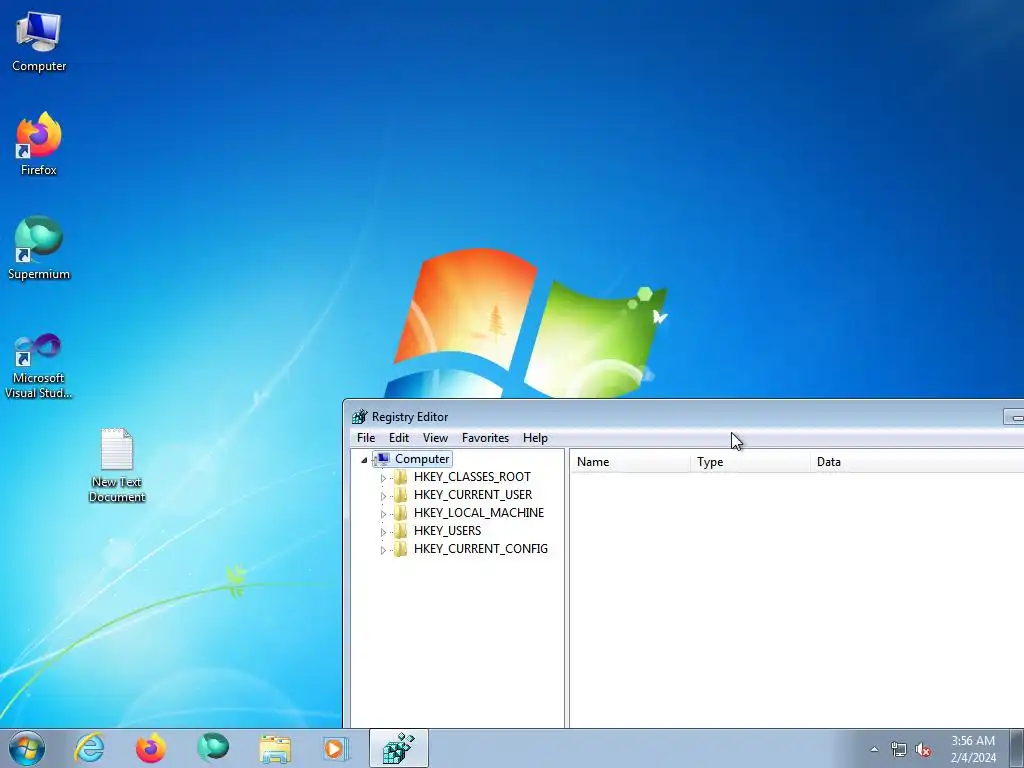The image size is (1024, 768).
Task: Open the File menu in Registry Editor
Action: pos(366,438)
